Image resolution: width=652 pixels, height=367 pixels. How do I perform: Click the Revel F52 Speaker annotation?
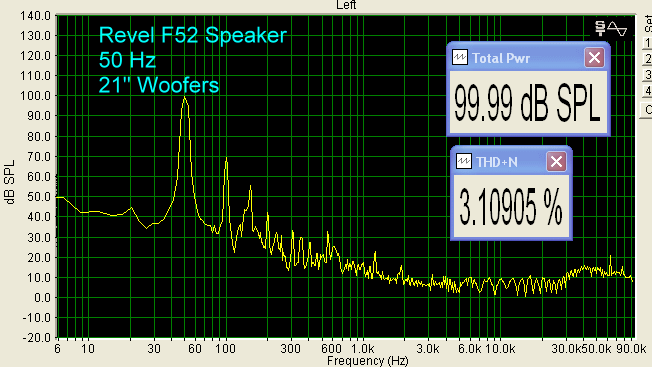point(193,35)
